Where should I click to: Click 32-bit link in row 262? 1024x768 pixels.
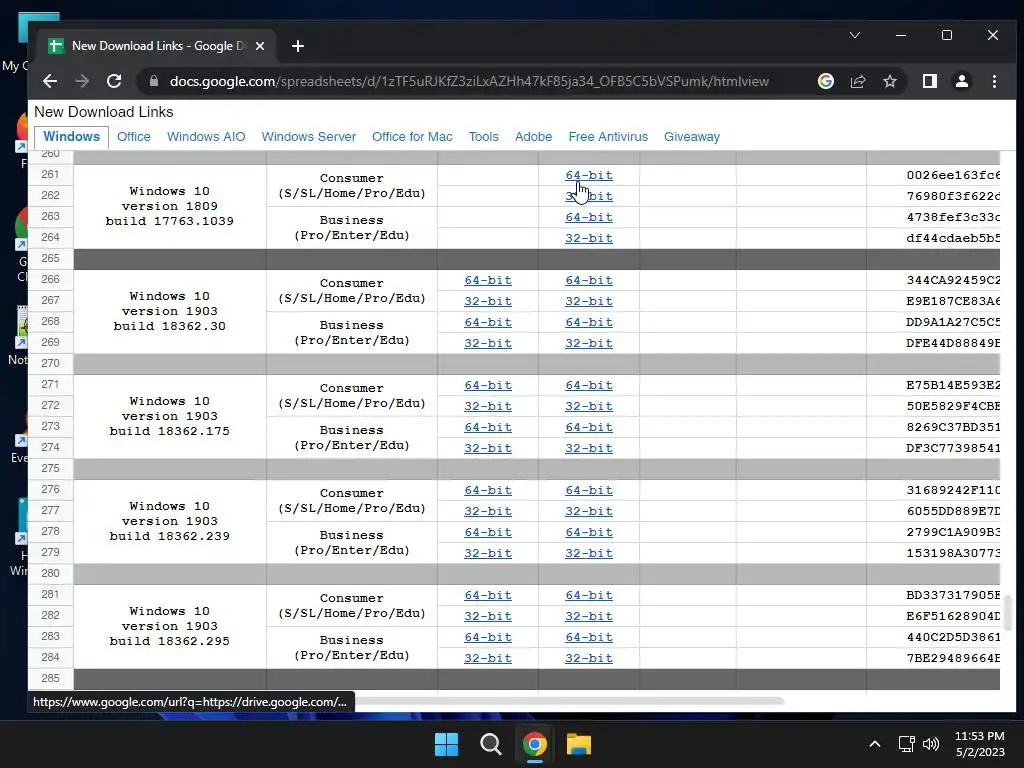(x=589, y=196)
